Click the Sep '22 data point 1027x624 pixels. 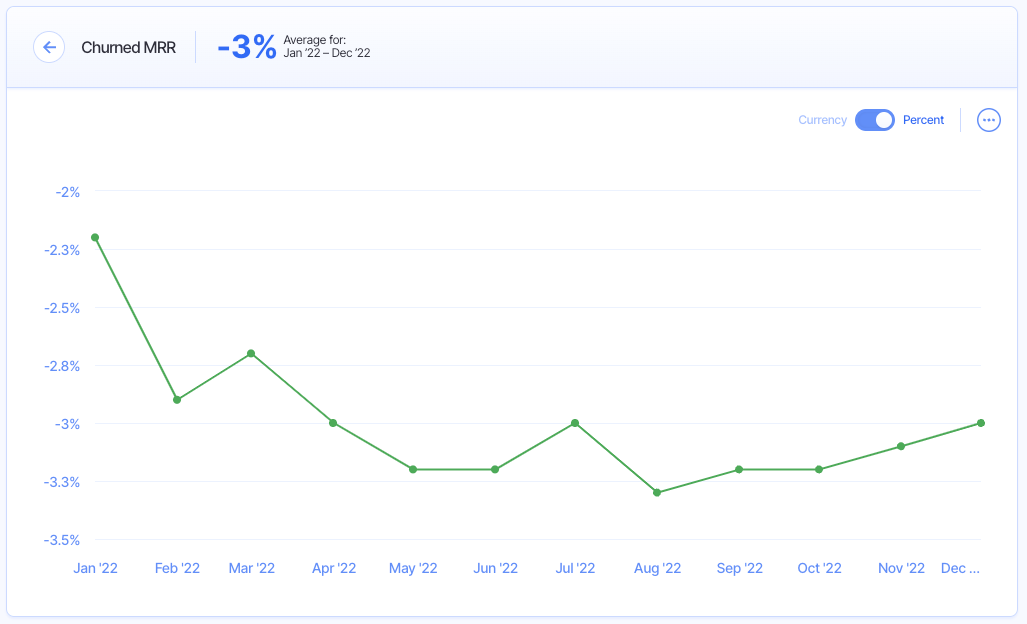click(x=739, y=469)
